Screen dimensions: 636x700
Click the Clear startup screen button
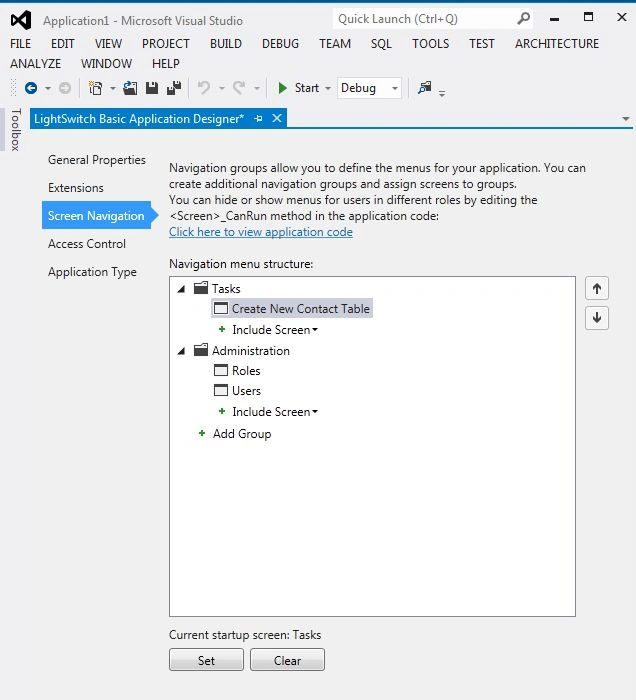coord(287,660)
